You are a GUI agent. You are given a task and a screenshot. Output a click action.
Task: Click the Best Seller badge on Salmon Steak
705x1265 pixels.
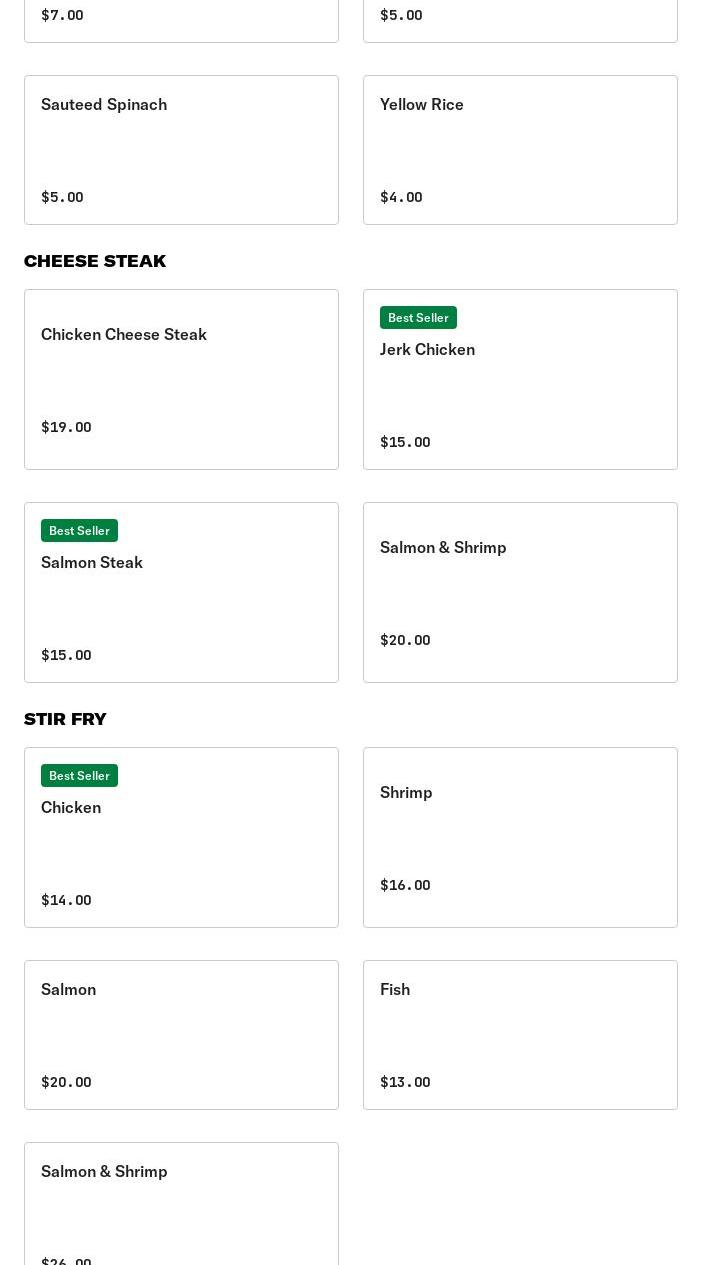coord(79,530)
